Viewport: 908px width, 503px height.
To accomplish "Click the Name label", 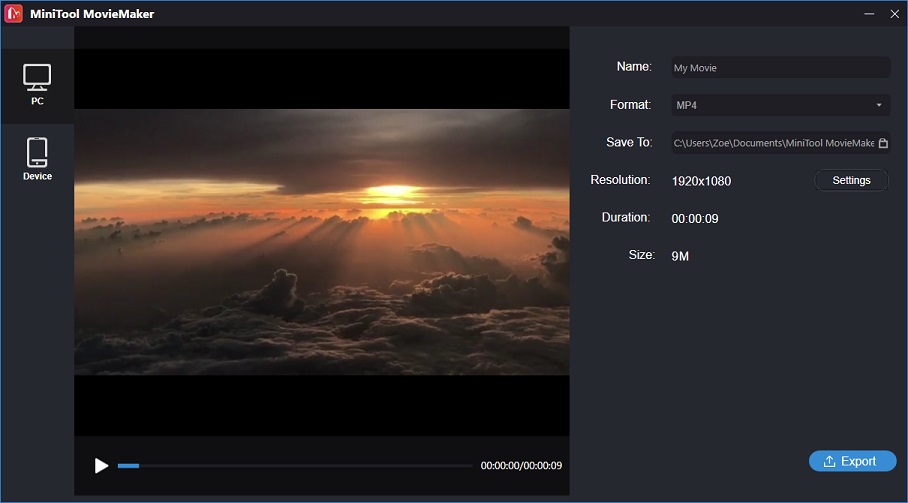I will click(634, 67).
